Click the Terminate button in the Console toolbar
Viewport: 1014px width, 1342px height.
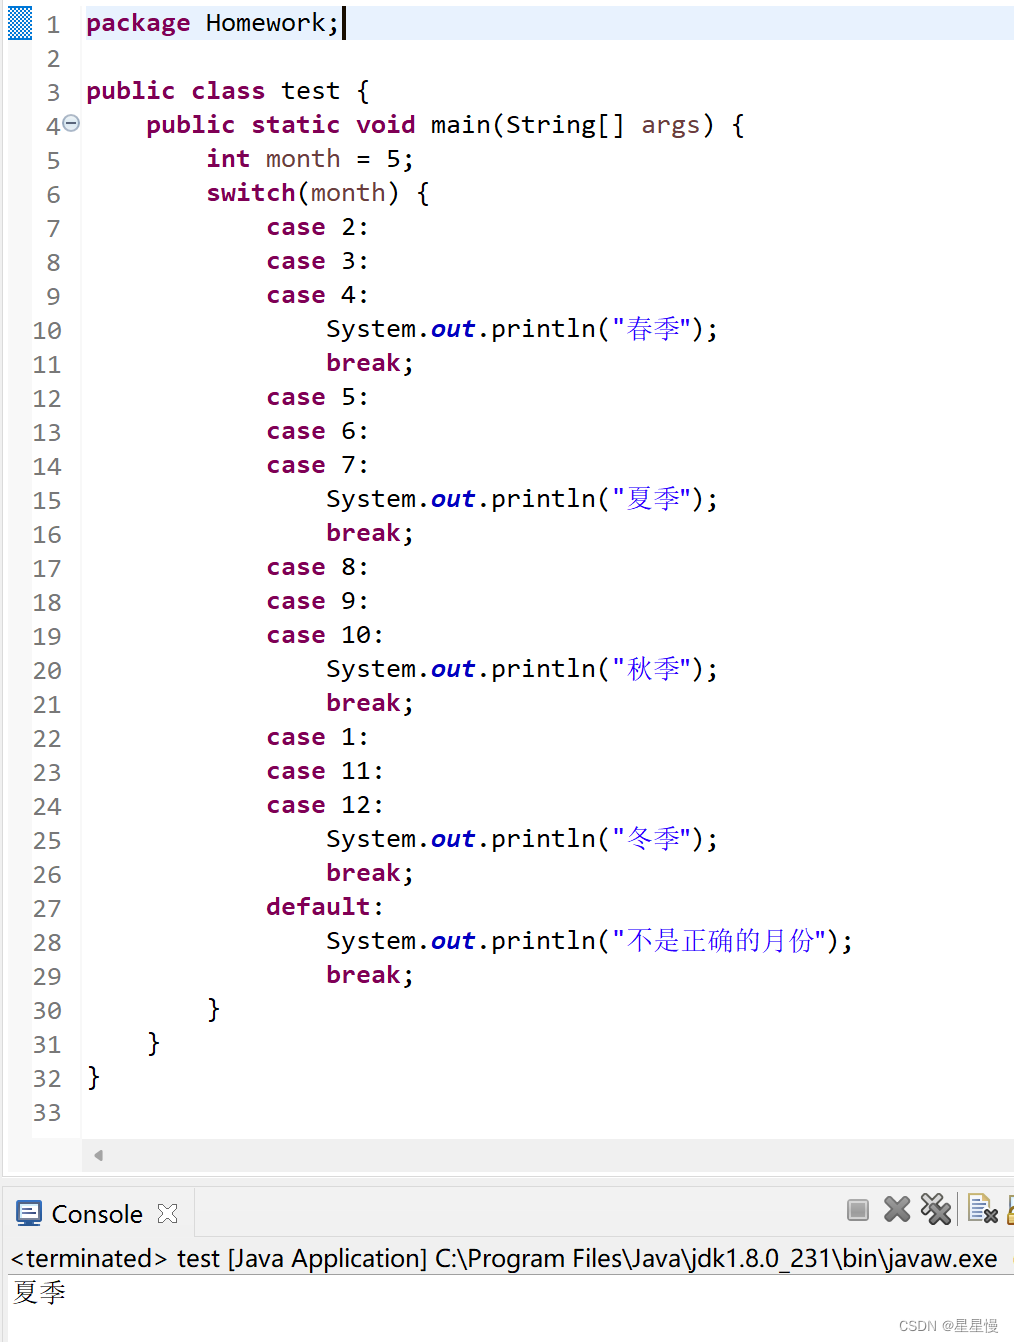[858, 1210]
